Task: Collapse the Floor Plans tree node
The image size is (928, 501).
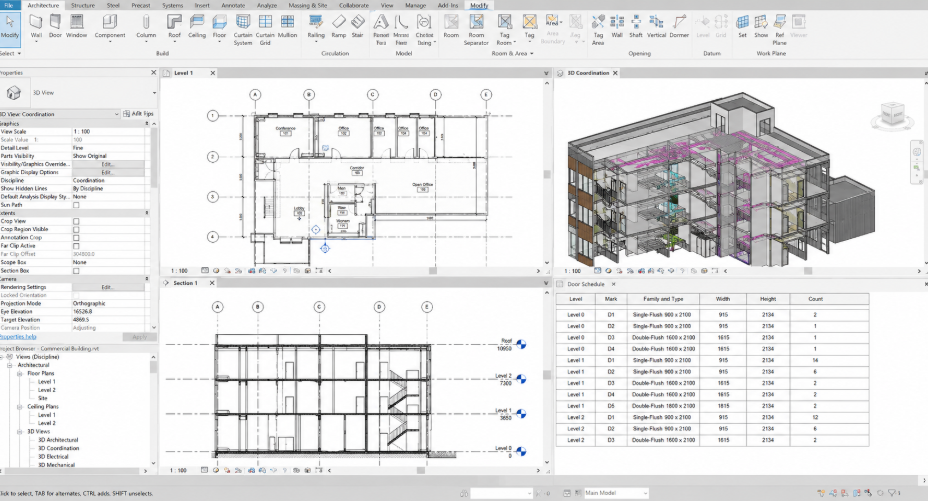Action: [19, 374]
